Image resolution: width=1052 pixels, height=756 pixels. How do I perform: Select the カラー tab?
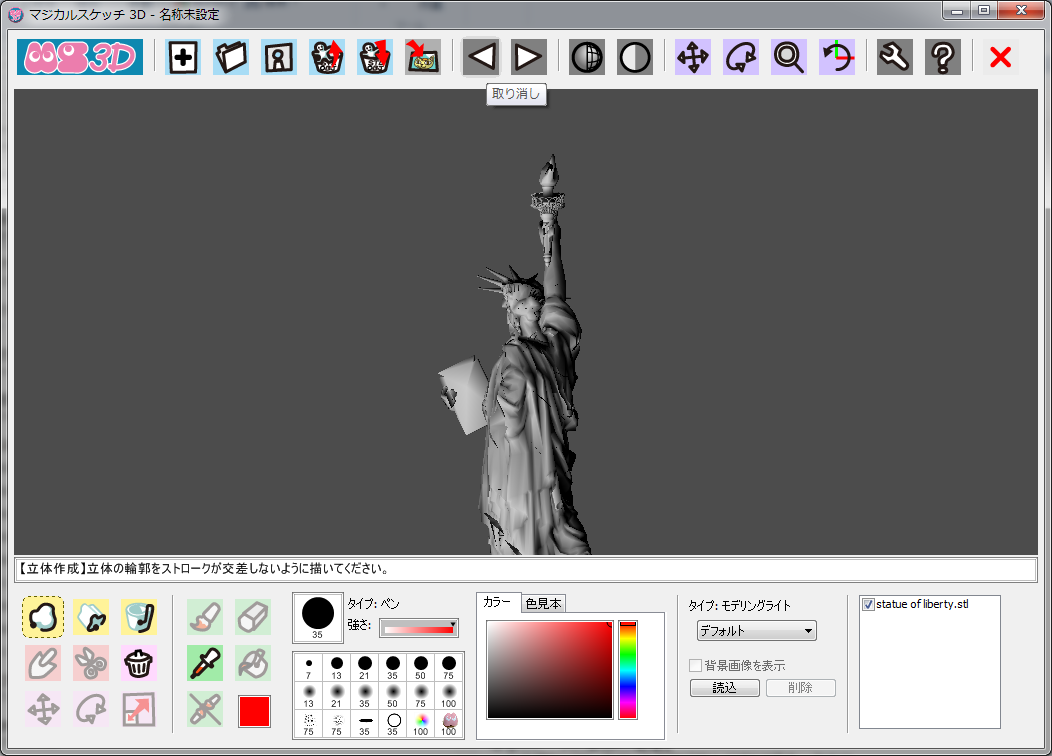pyautogui.click(x=497, y=602)
